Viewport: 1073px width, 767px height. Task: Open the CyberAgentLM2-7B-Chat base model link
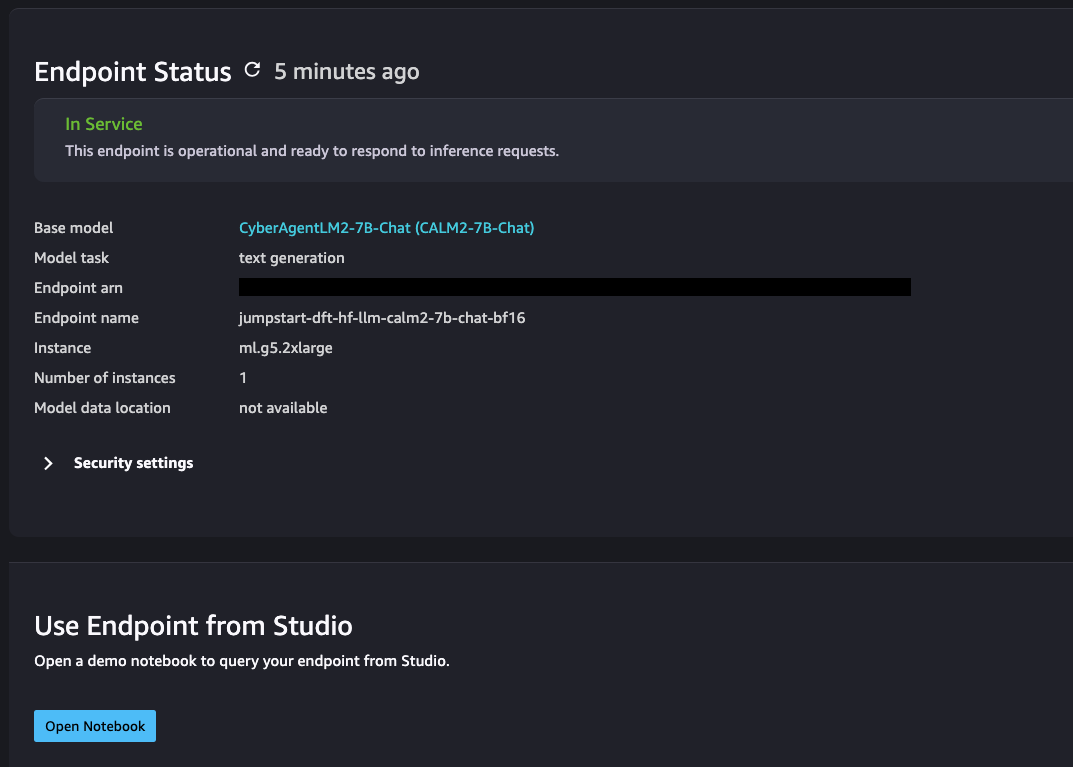(386, 228)
